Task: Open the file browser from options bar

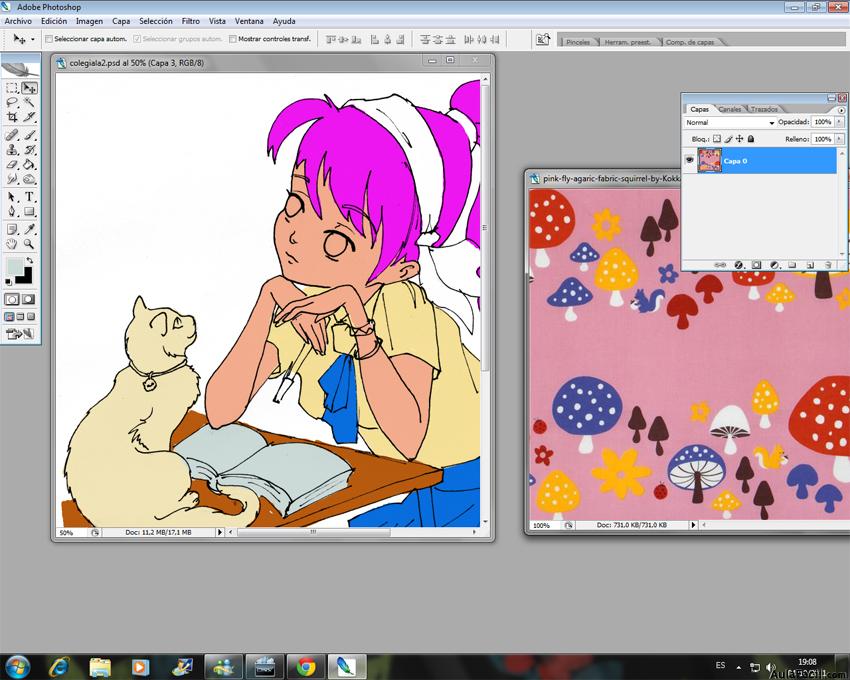Action: click(542, 40)
